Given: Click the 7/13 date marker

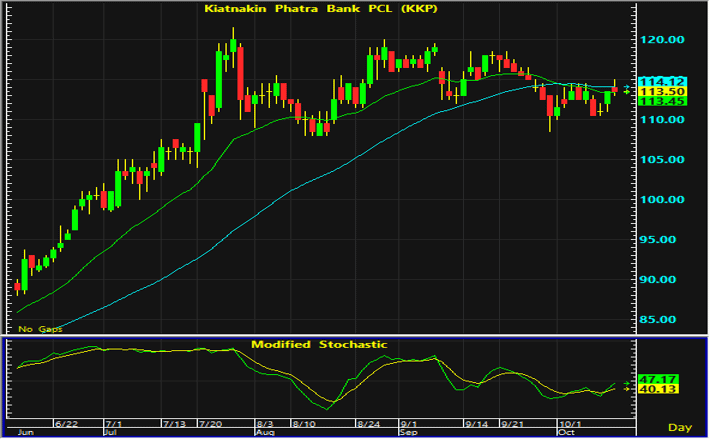Looking at the screenshot, I should [175, 424].
